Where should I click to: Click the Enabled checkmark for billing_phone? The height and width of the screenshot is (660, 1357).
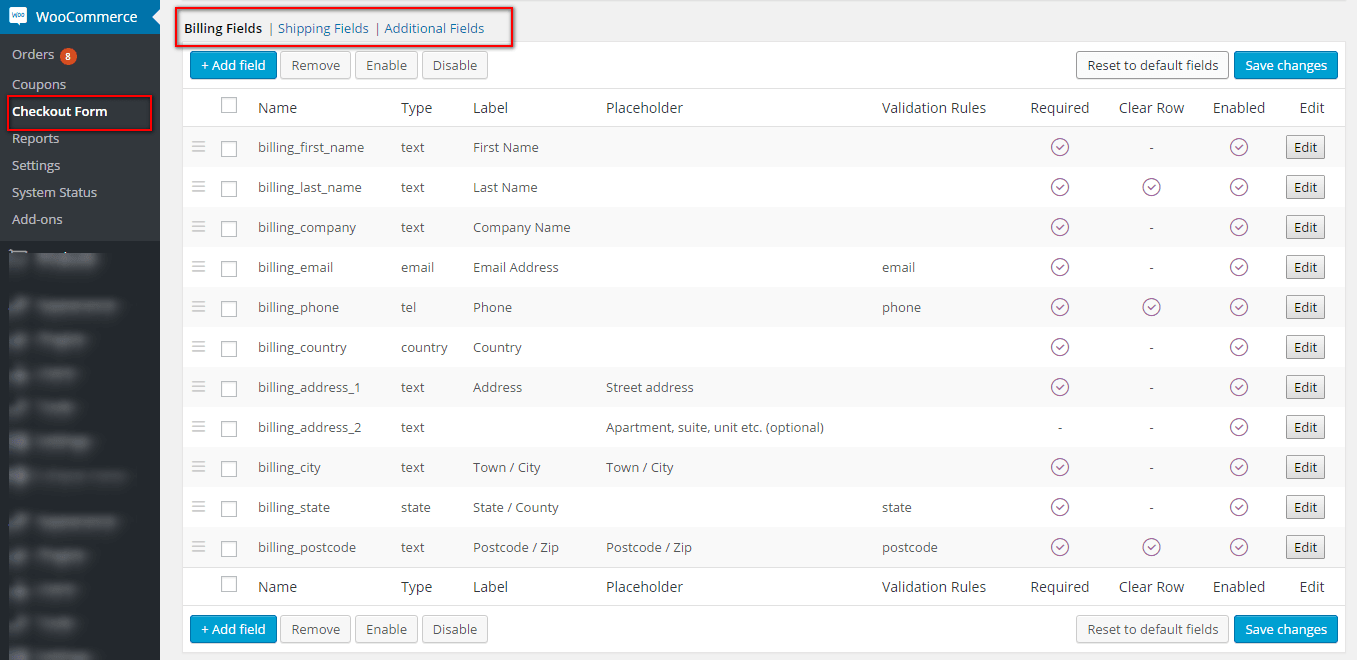pos(1238,306)
